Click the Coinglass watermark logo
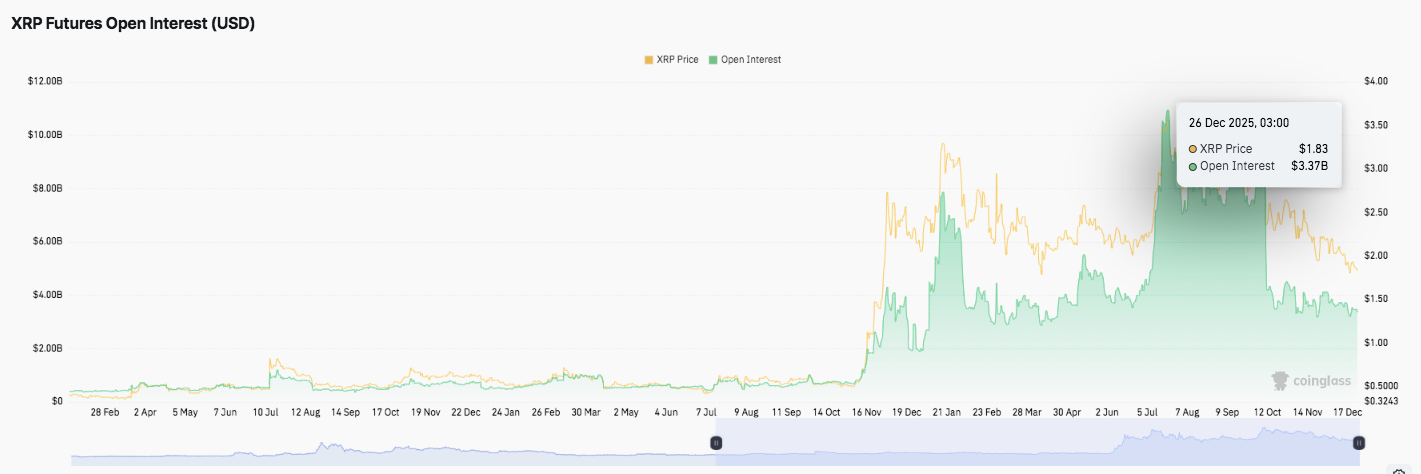Screen dimensions: 1421x474 [x=1310, y=381]
